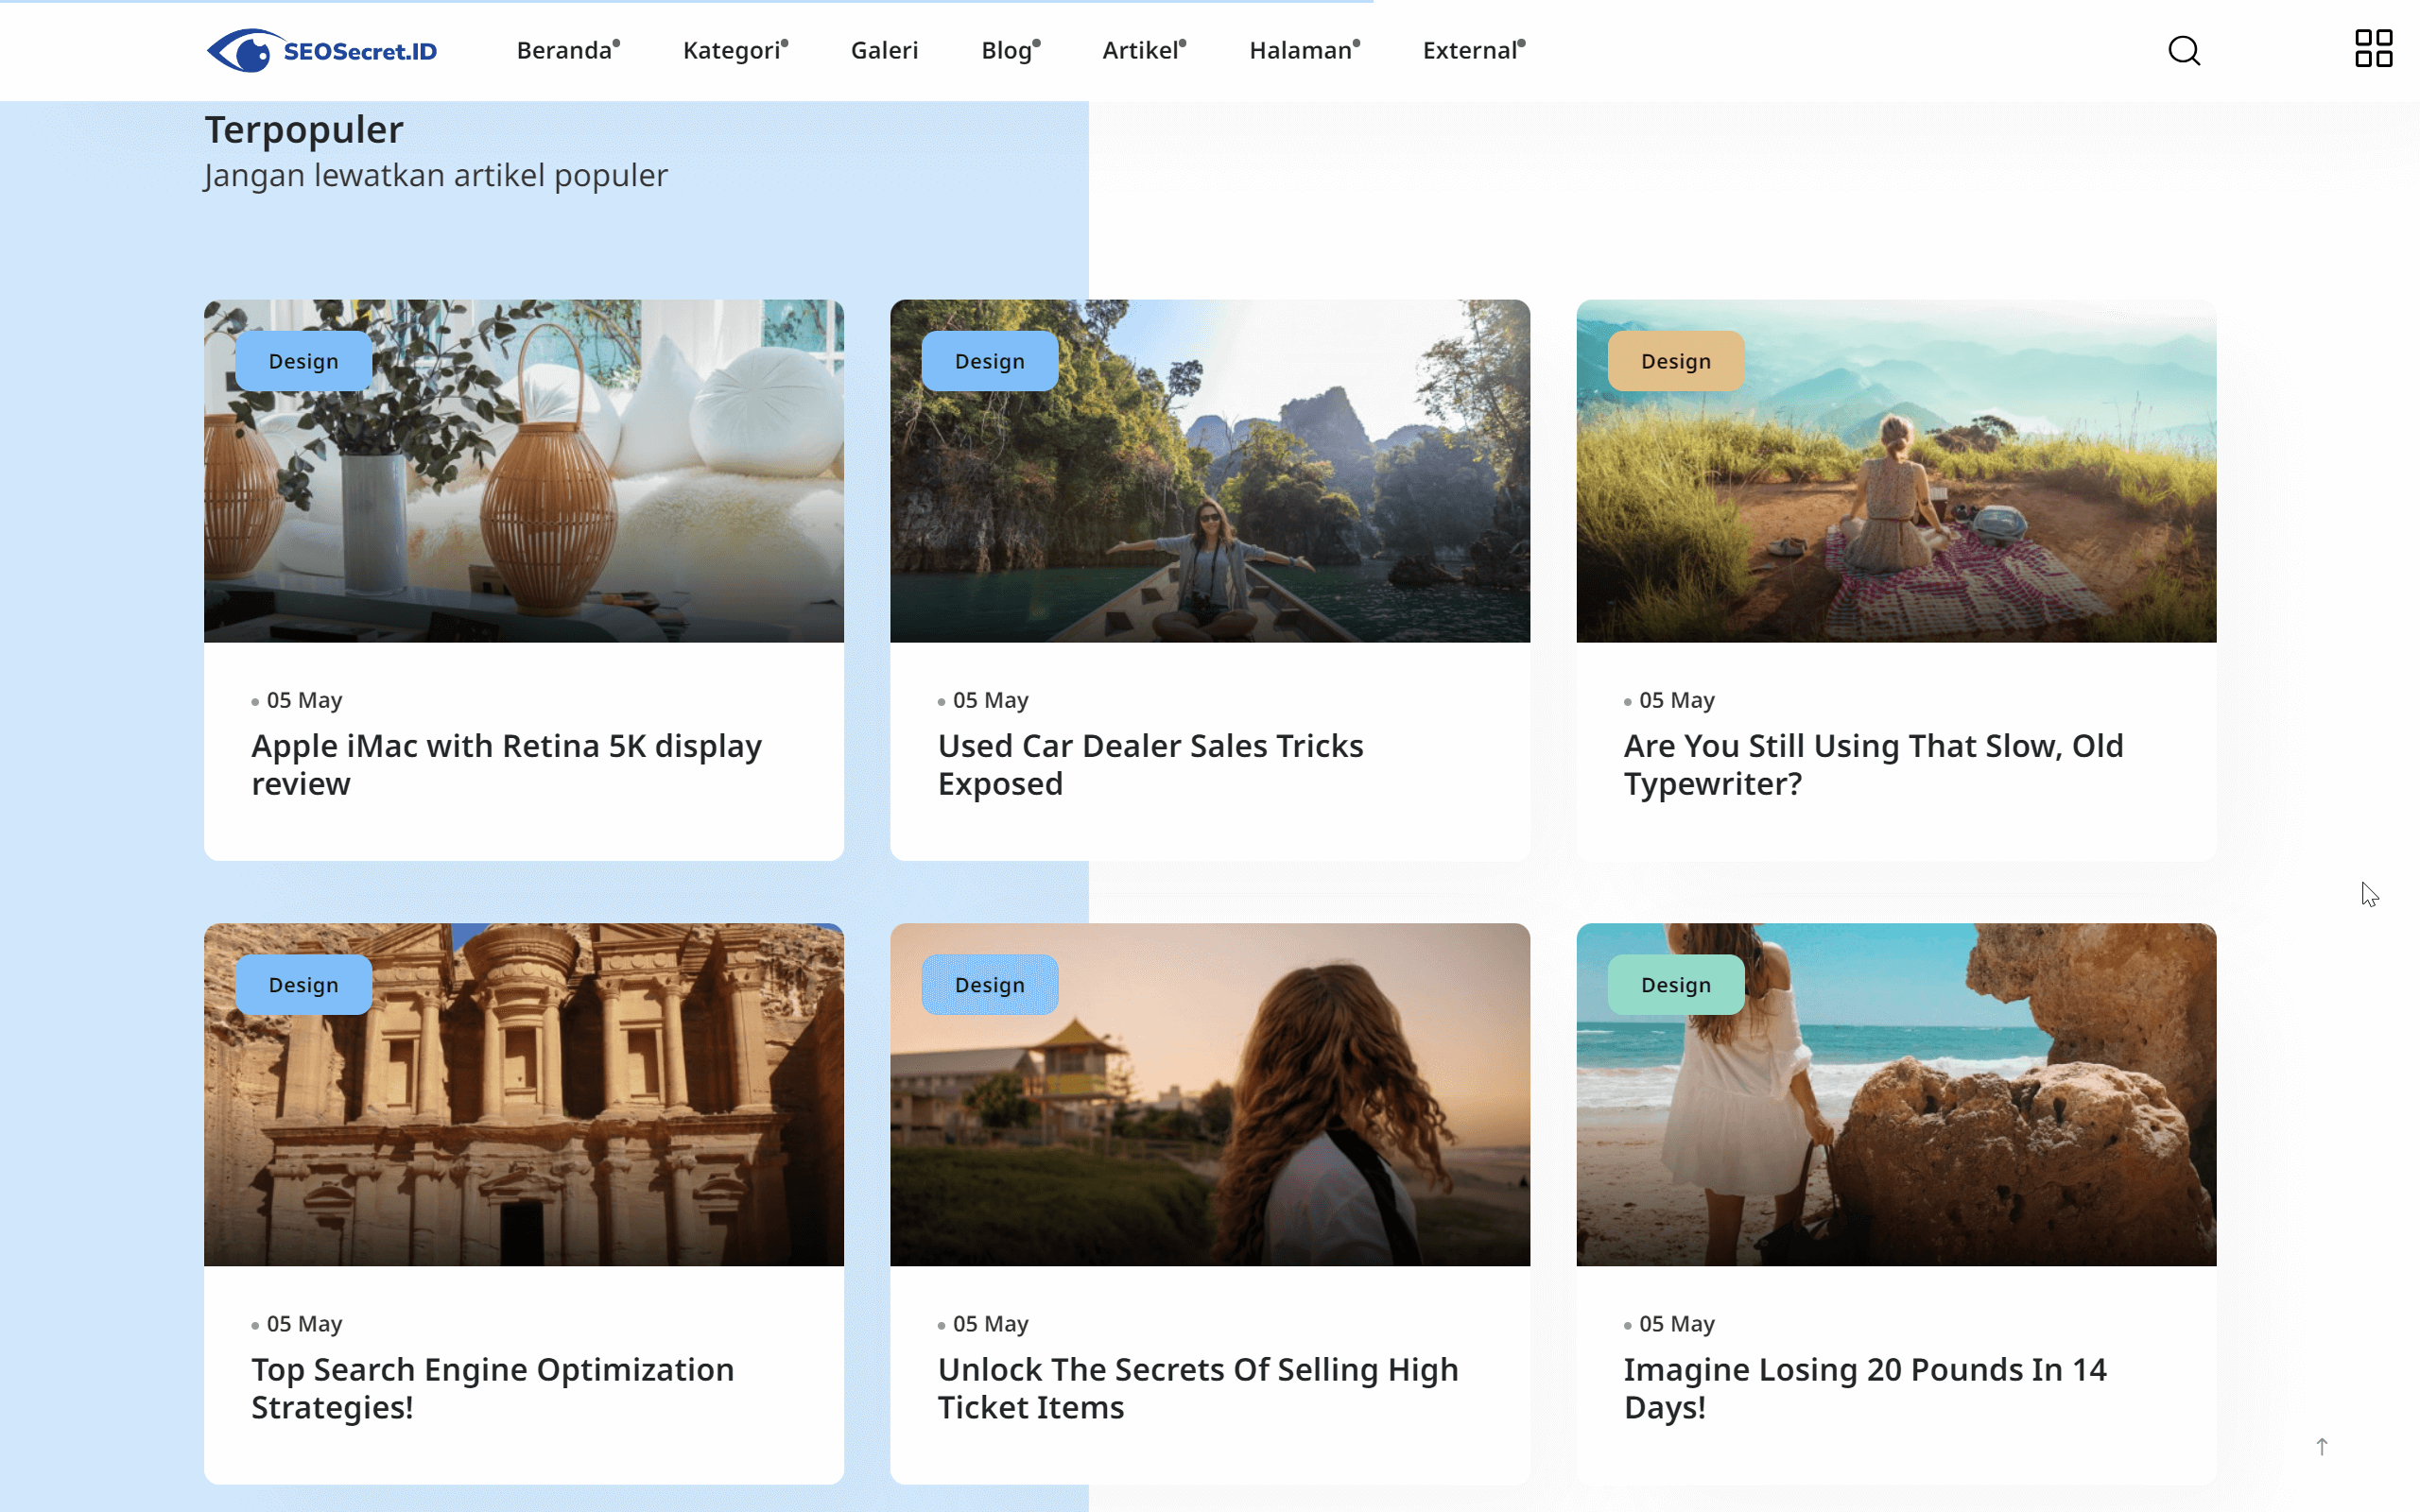Click the beach photo on 'Imagine Losing 20 Pounds' article
The height and width of the screenshot is (1512, 2420).
(x=1896, y=1095)
